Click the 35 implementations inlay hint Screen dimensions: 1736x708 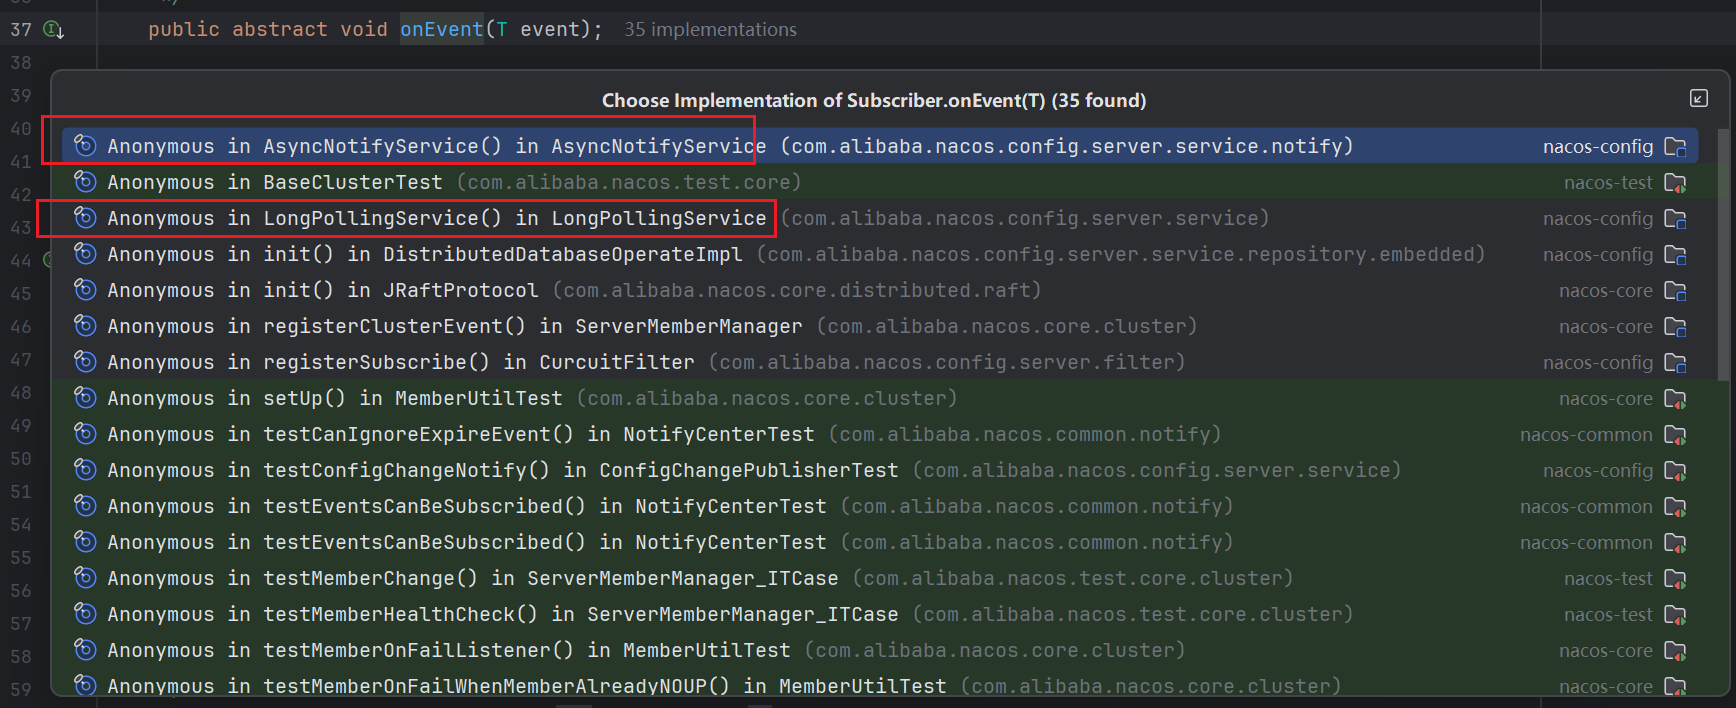coord(710,30)
